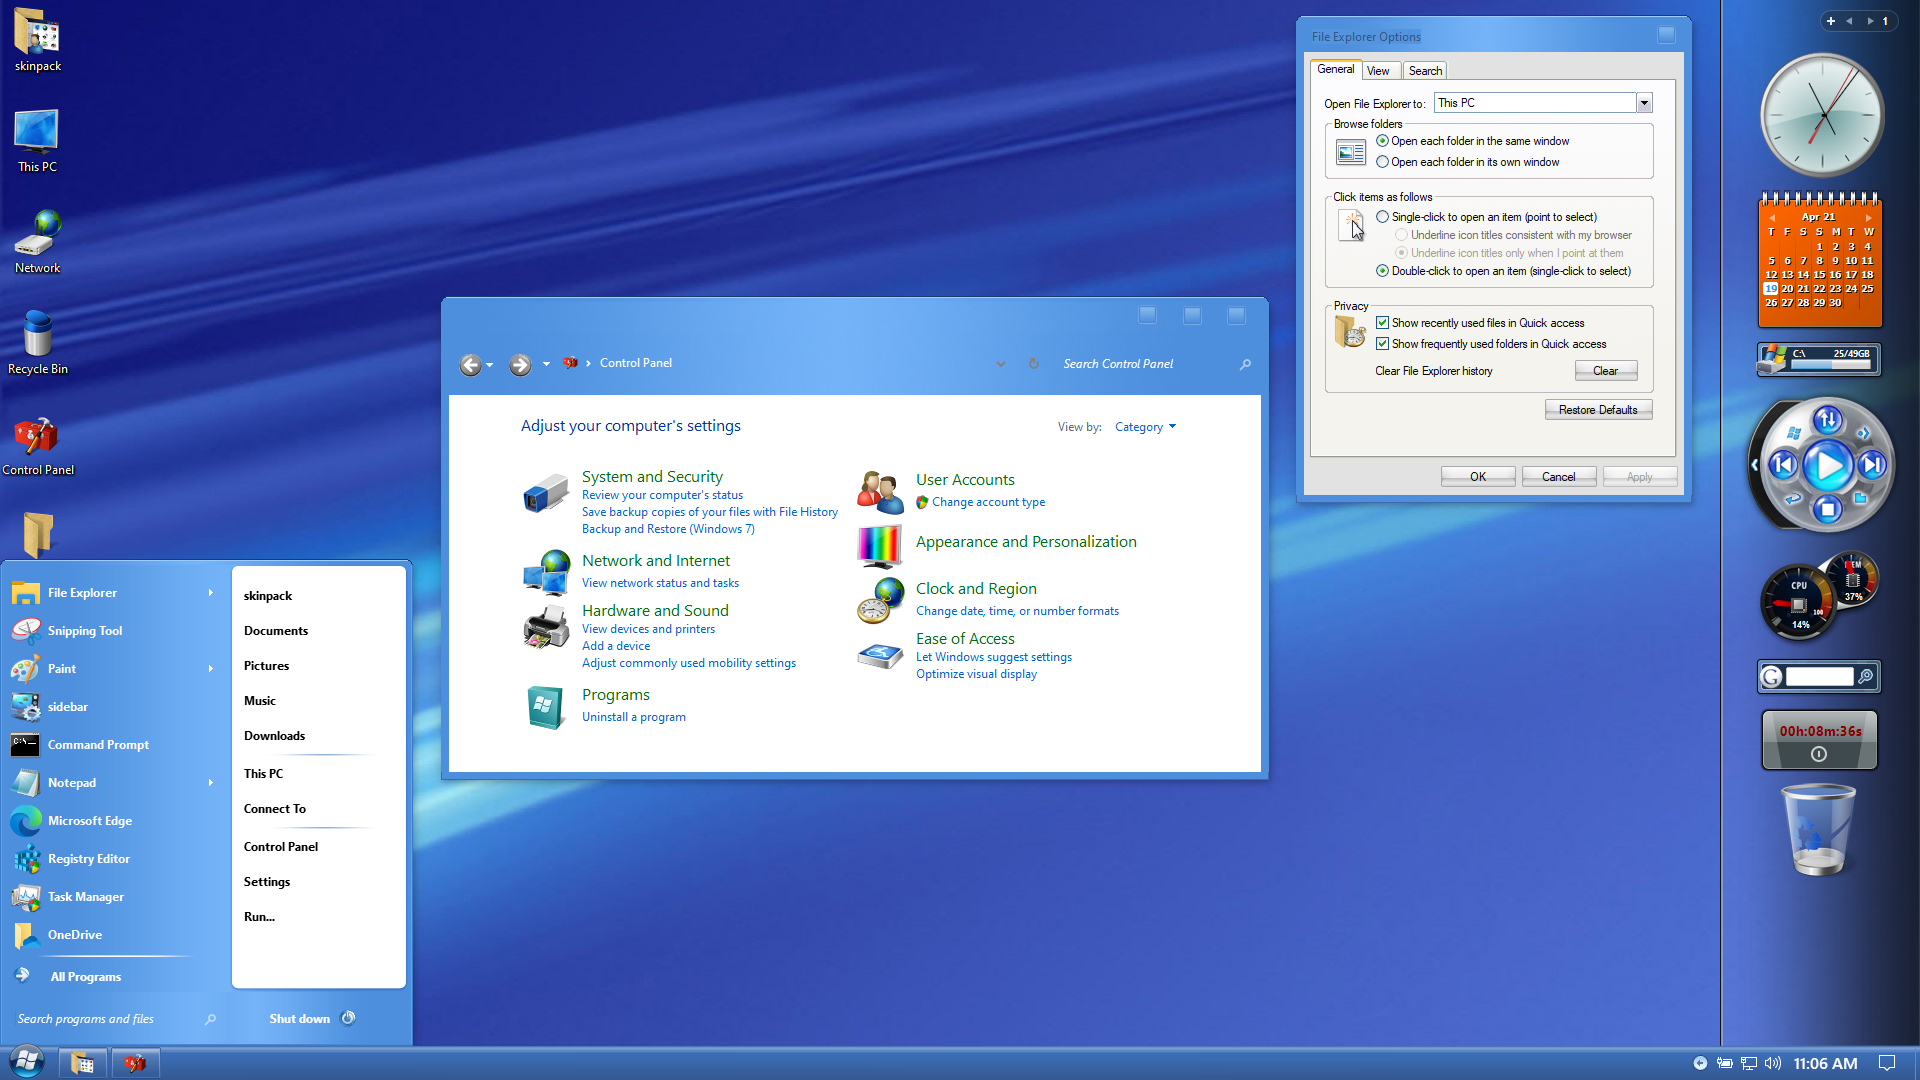Viewport: 1920px width, 1080px height.
Task: Click the Uninstall a program link
Action: click(634, 717)
